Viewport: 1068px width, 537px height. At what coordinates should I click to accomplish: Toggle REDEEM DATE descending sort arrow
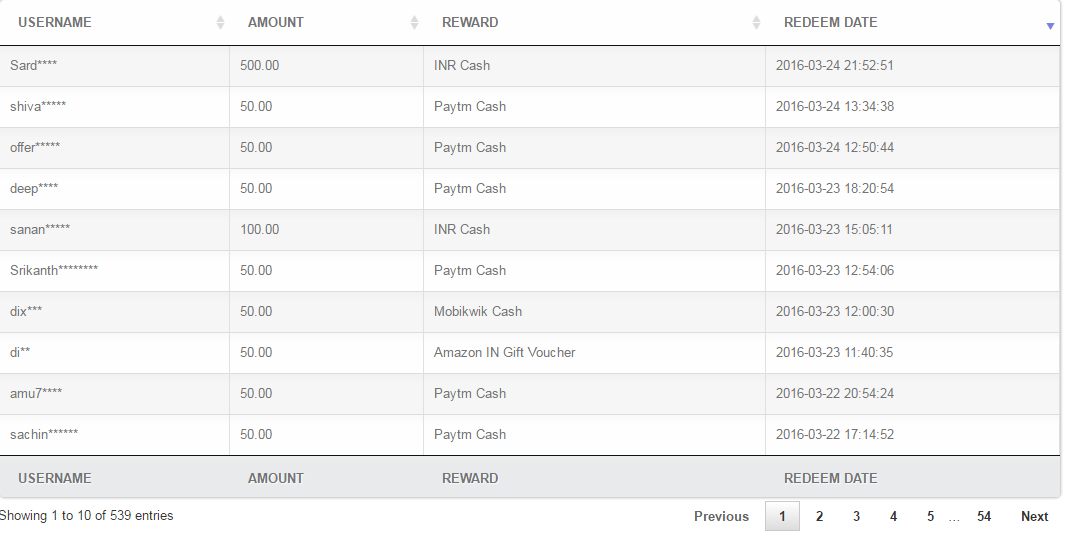pyautogui.click(x=1050, y=26)
